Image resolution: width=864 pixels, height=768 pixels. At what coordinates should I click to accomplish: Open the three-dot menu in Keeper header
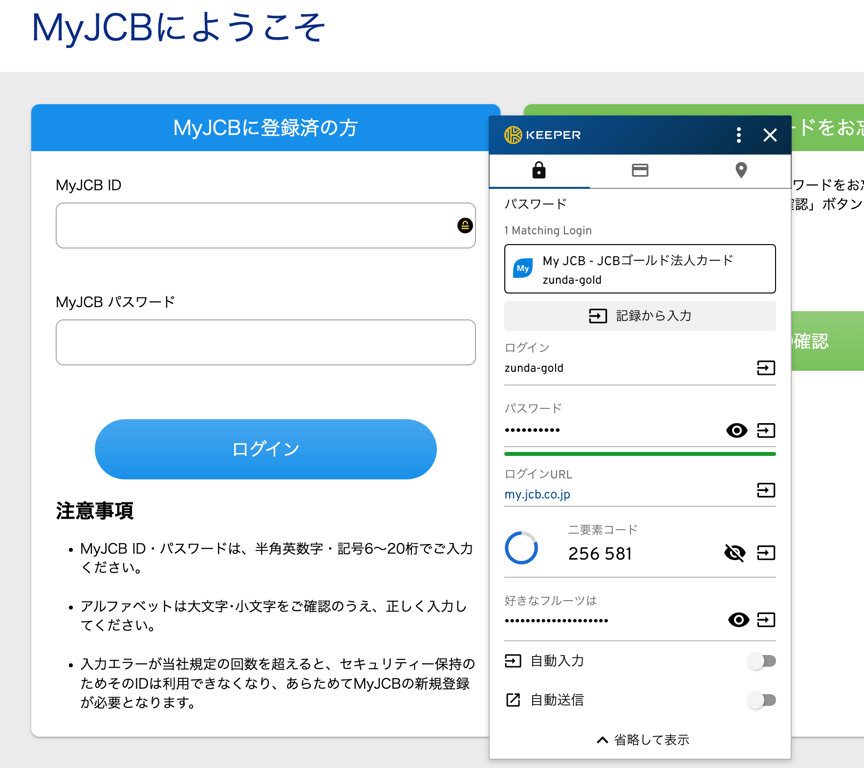click(x=738, y=134)
